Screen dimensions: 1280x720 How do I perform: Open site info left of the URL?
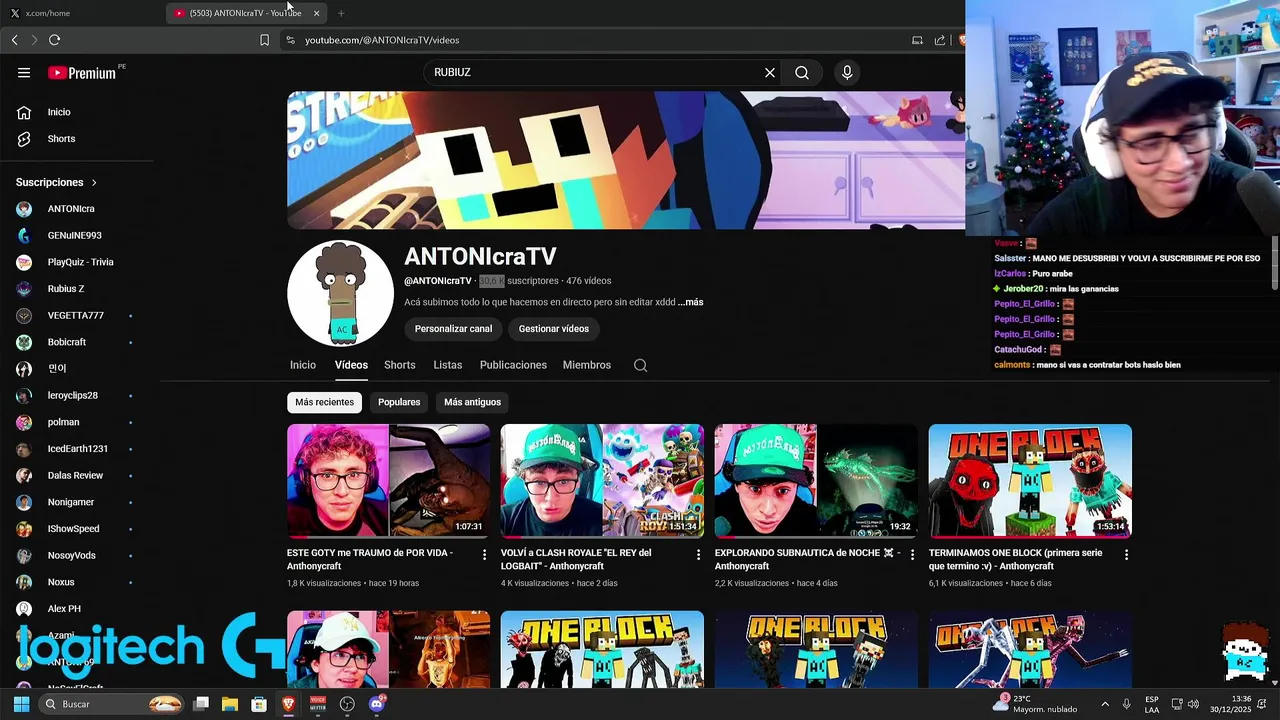pyautogui.click(x=290, y=40)
